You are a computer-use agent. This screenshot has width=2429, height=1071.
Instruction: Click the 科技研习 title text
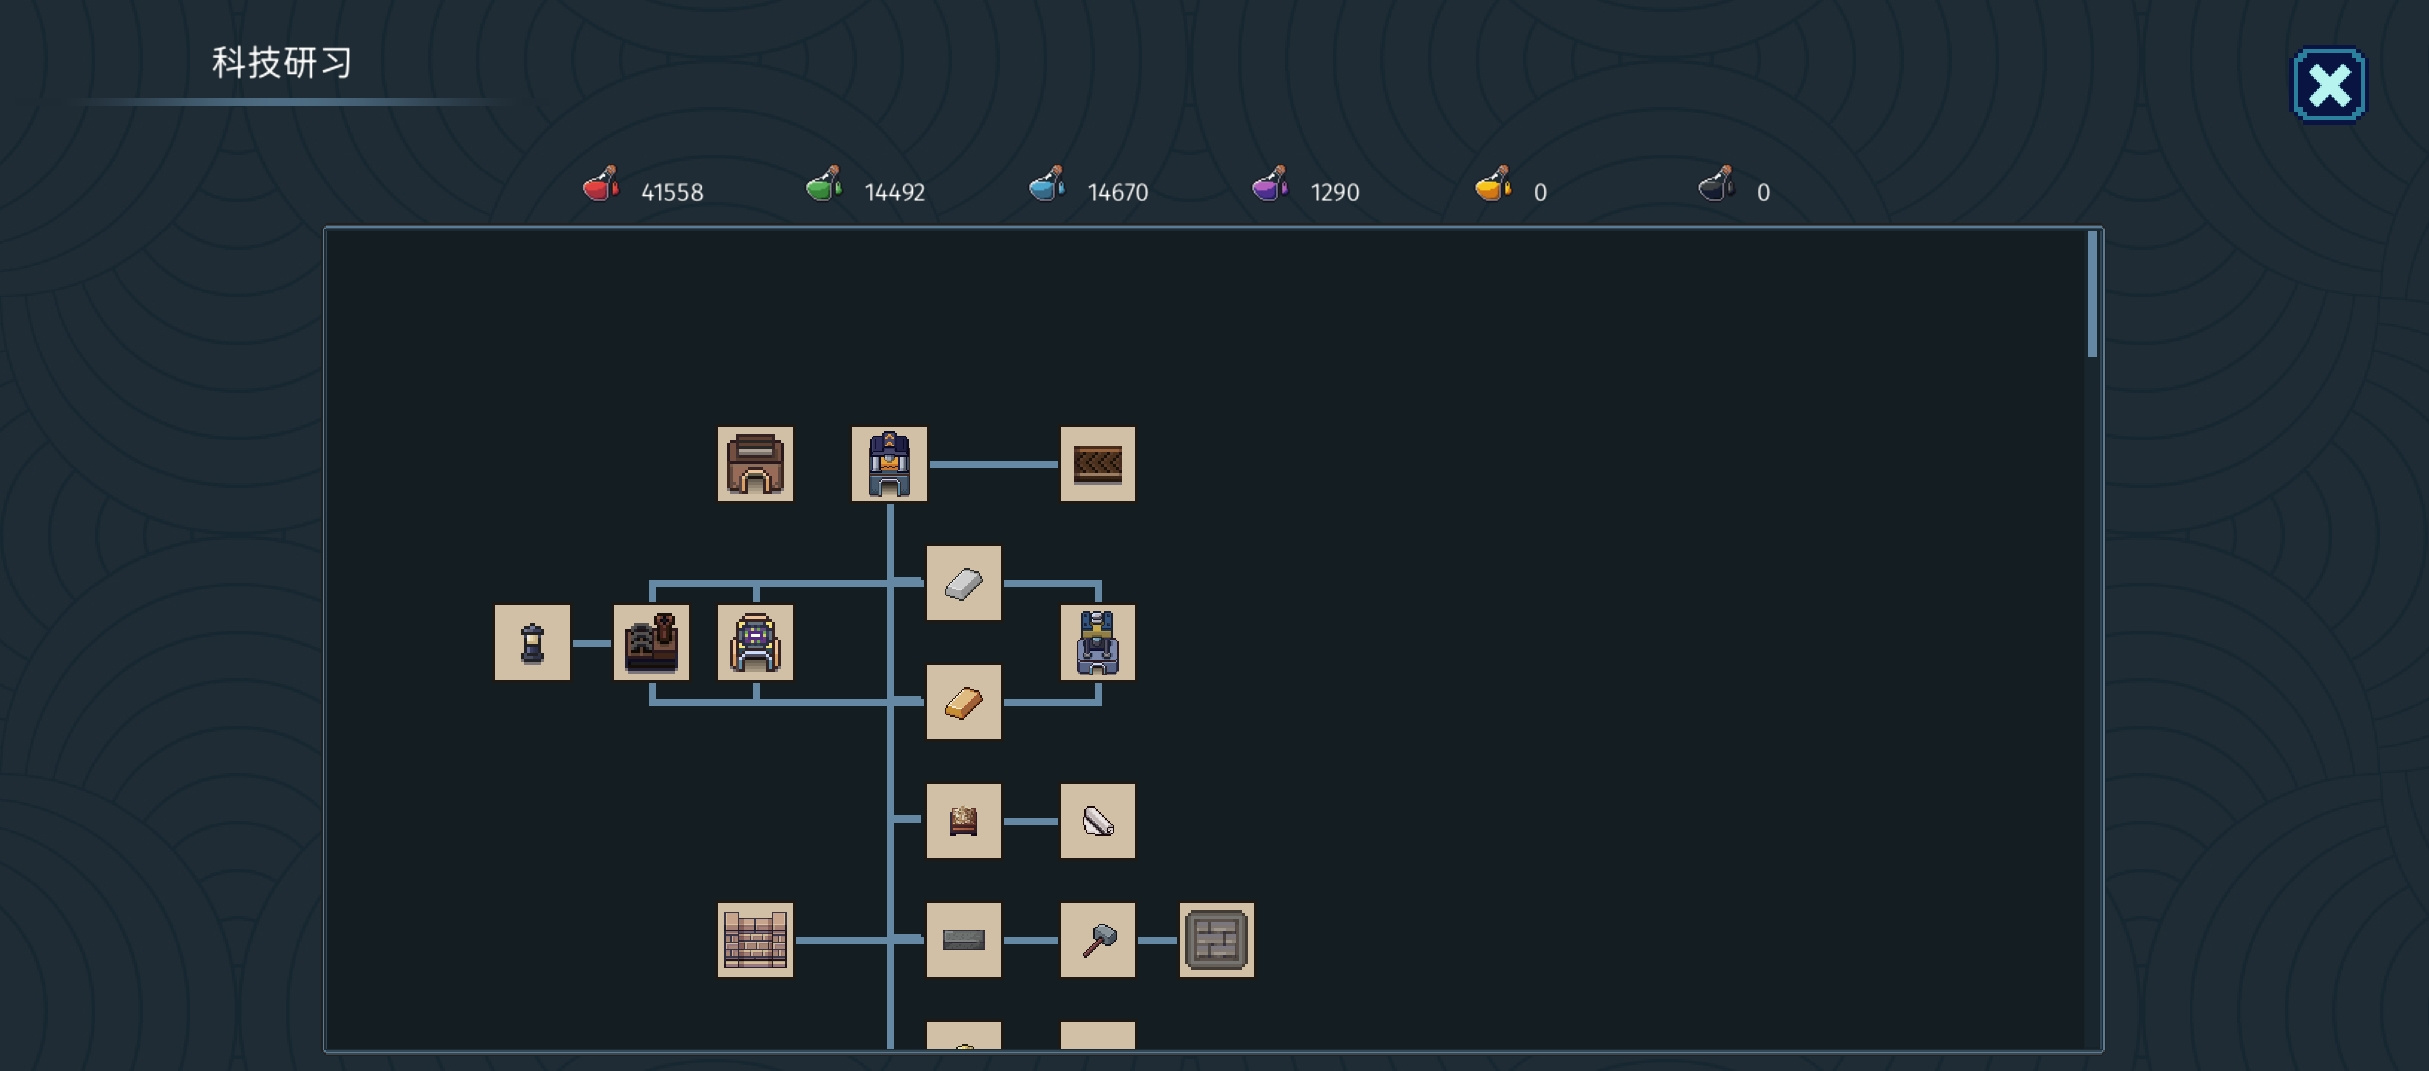point(282,63)
